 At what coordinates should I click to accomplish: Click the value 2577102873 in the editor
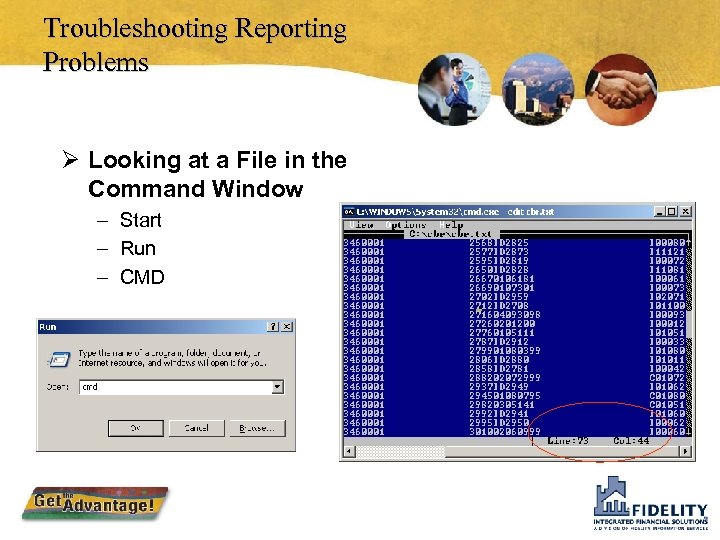point(499,252)
